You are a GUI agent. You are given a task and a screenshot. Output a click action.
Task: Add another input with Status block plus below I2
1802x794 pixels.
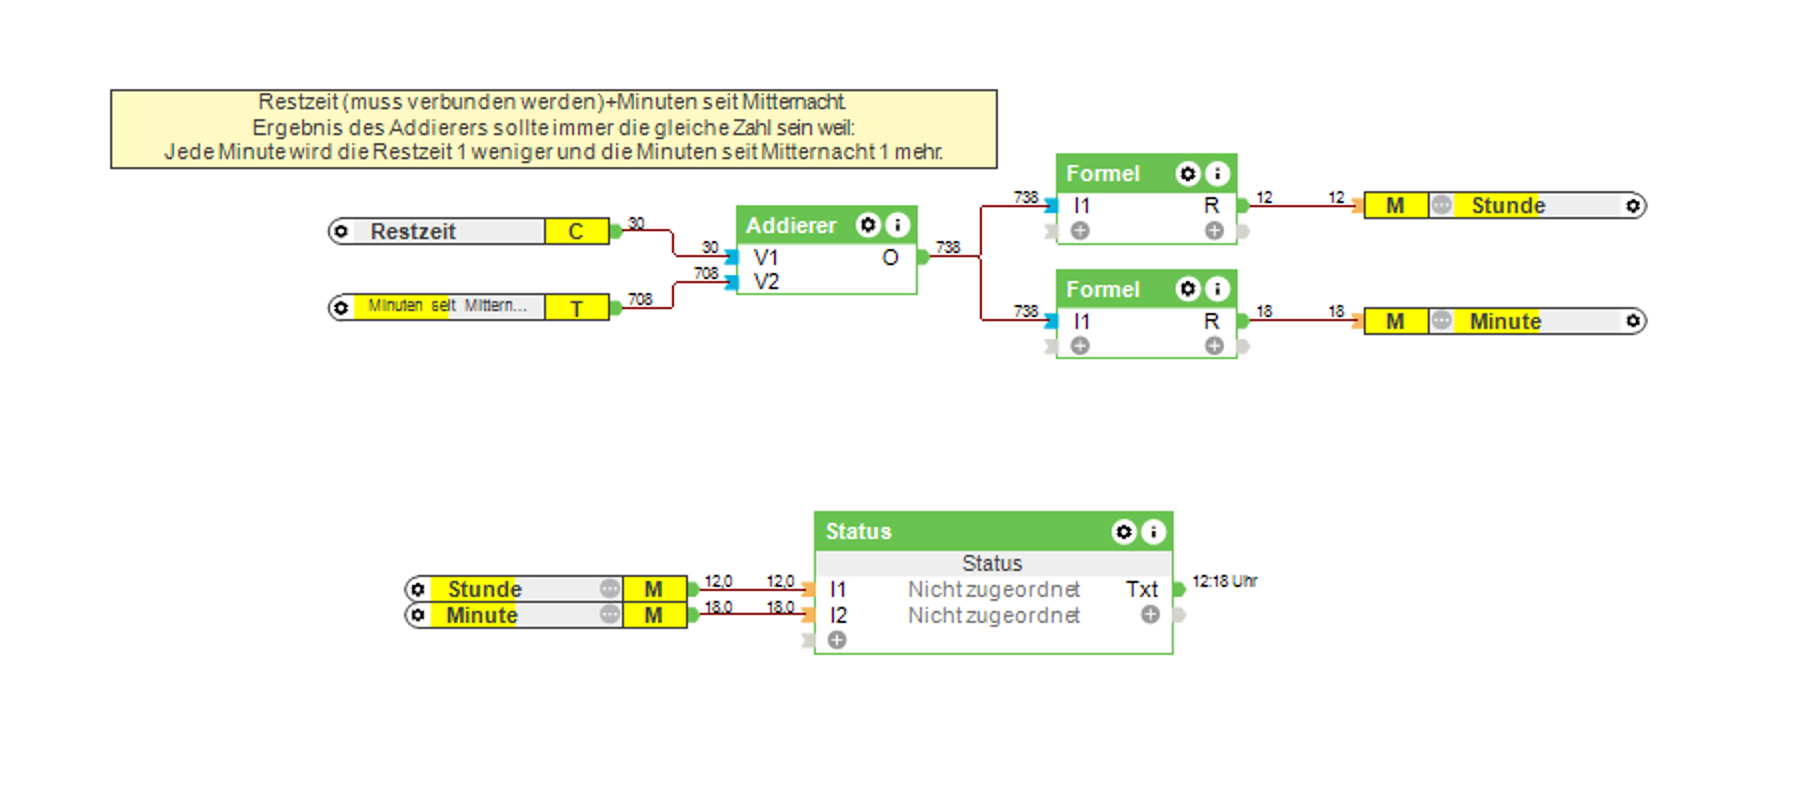pyautogui.click(x=837, y=640)
